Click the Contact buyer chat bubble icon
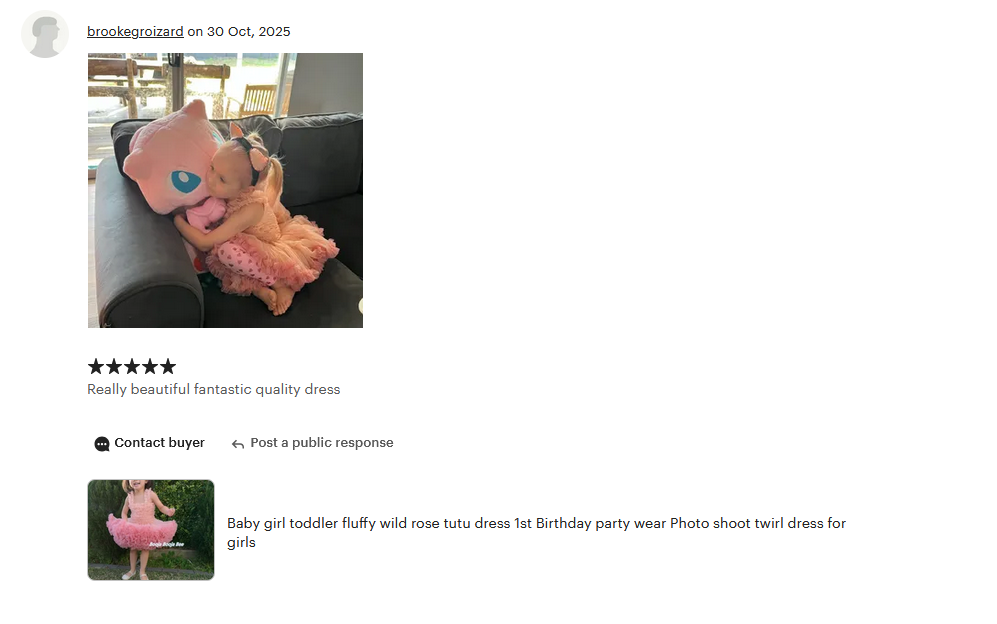 click(x=102, y=444)
